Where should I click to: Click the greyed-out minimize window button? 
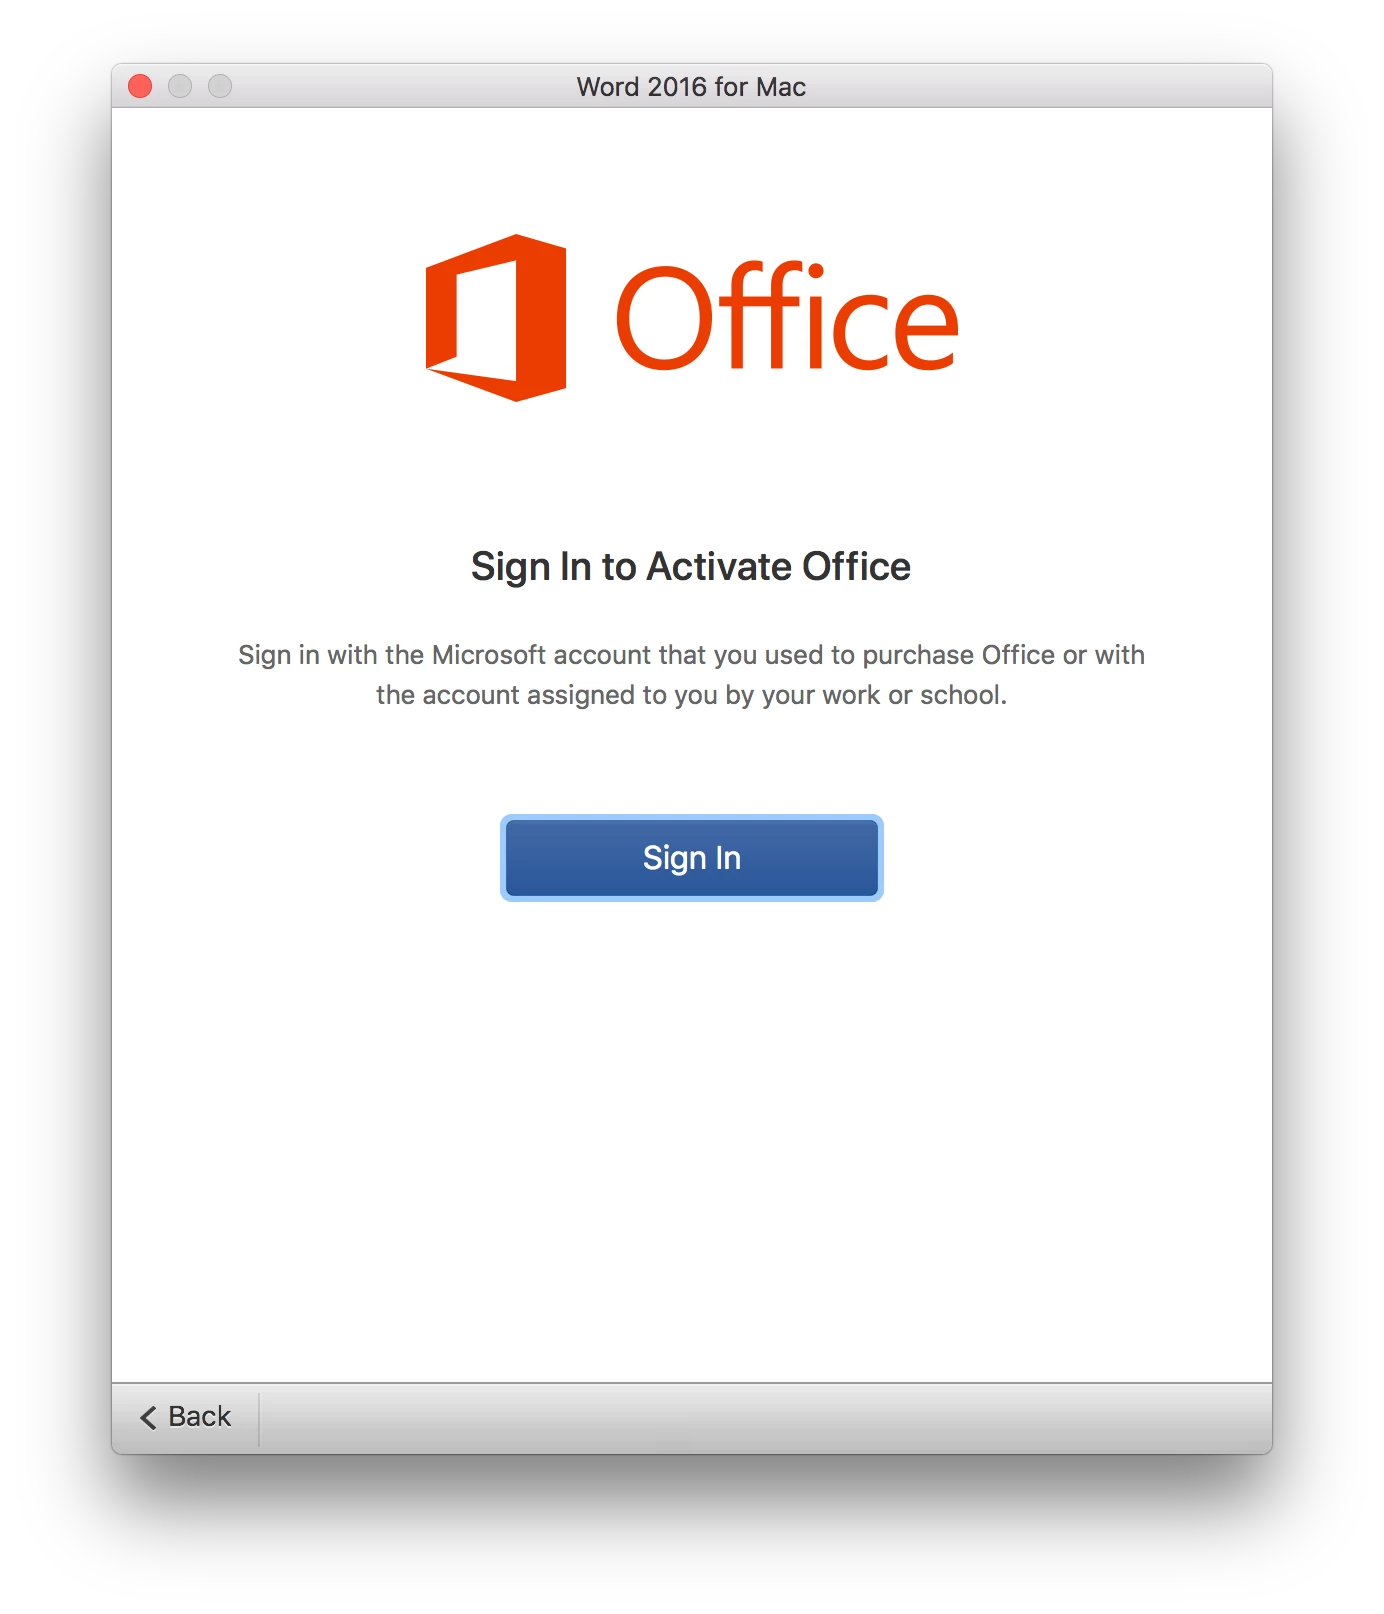coord(180,86)
